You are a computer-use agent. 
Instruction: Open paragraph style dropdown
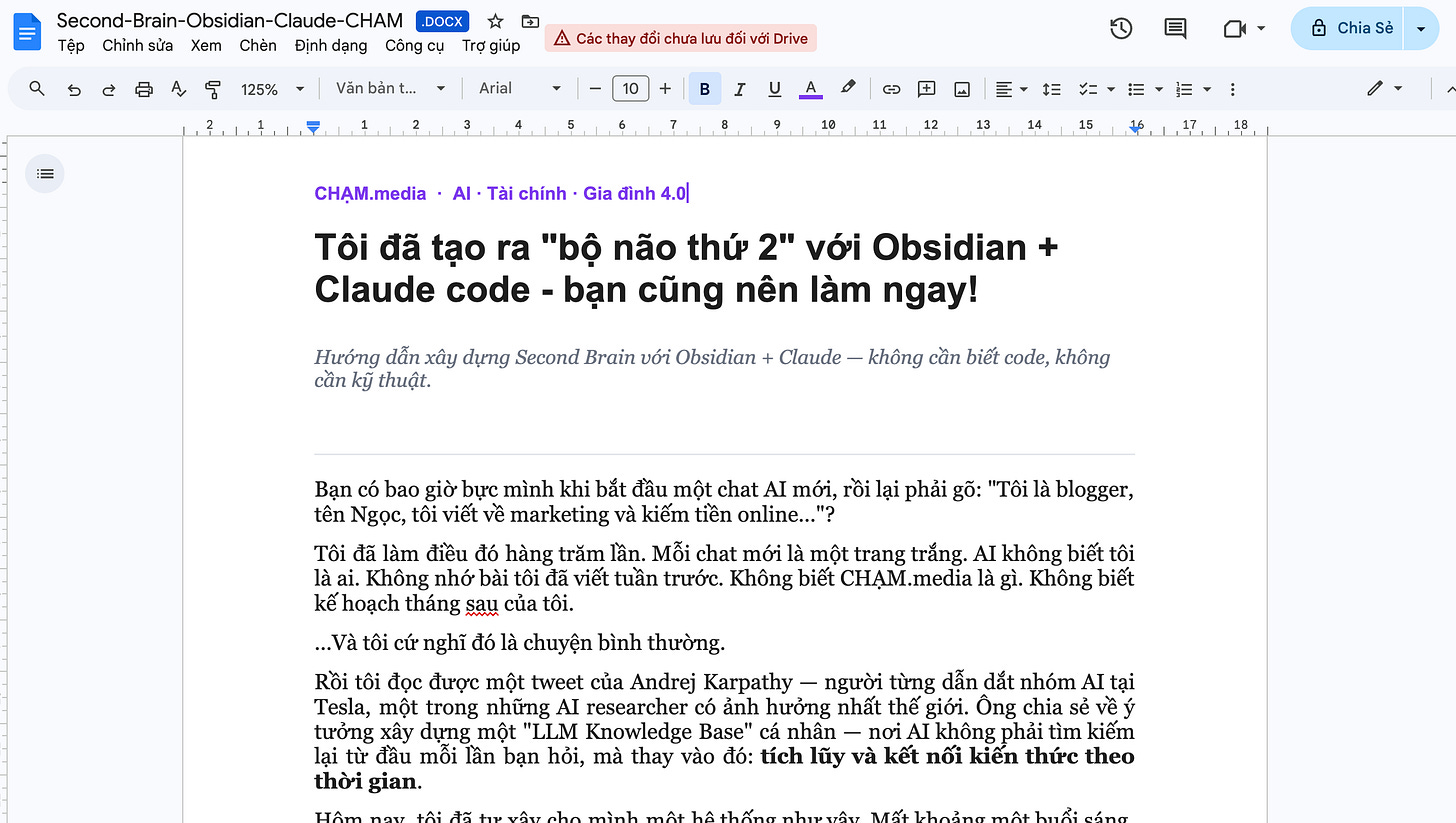390,89
